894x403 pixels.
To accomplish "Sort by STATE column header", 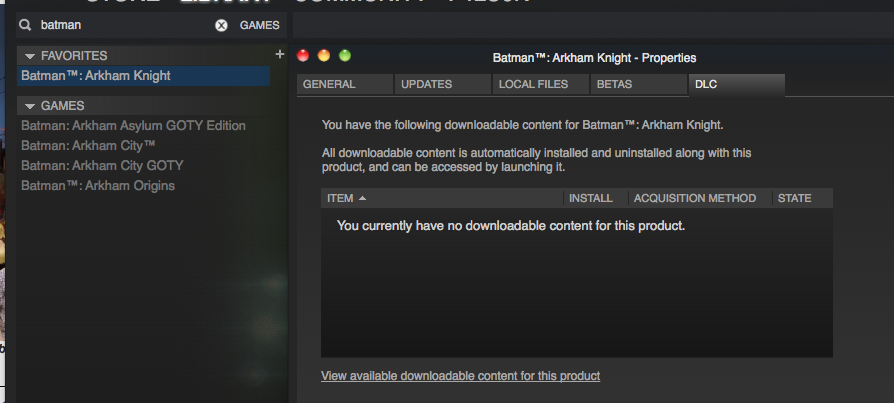I will pos(803,198).
